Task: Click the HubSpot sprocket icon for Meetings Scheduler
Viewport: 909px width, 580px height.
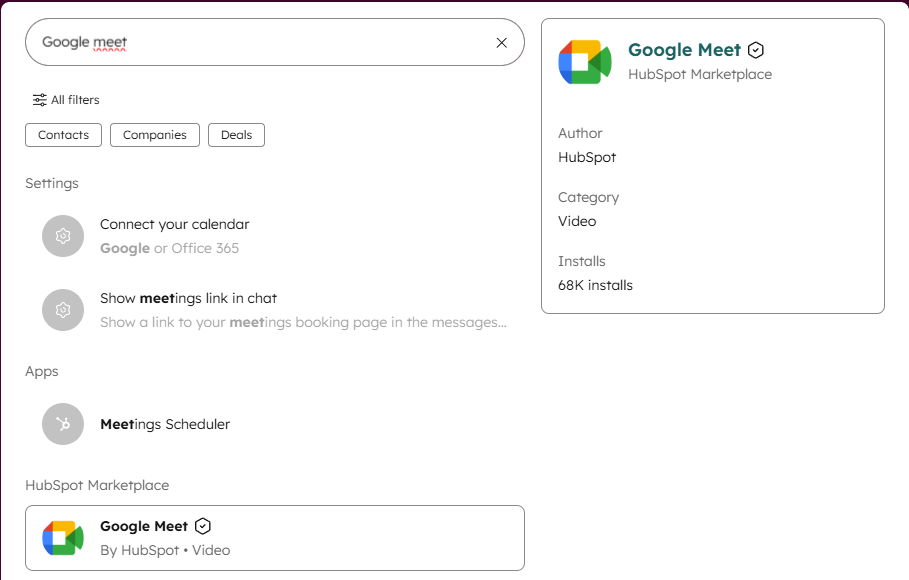Action: tap(63, 424)
